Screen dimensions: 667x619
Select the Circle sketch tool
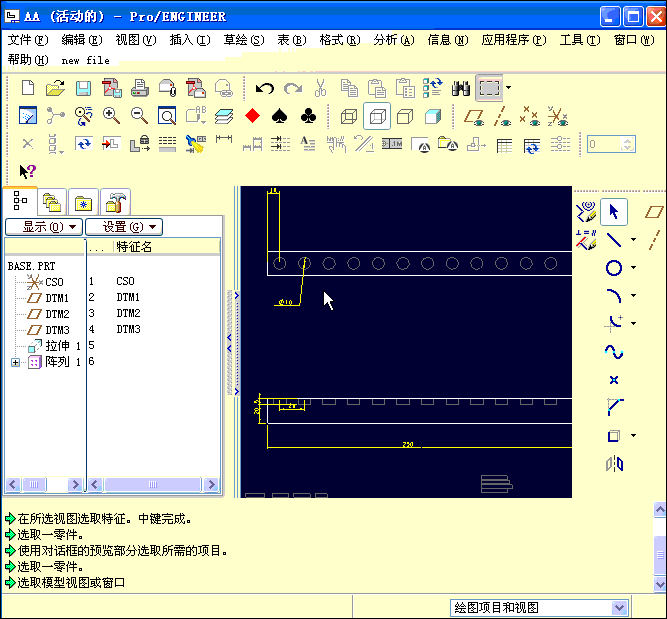pos(613,268)
